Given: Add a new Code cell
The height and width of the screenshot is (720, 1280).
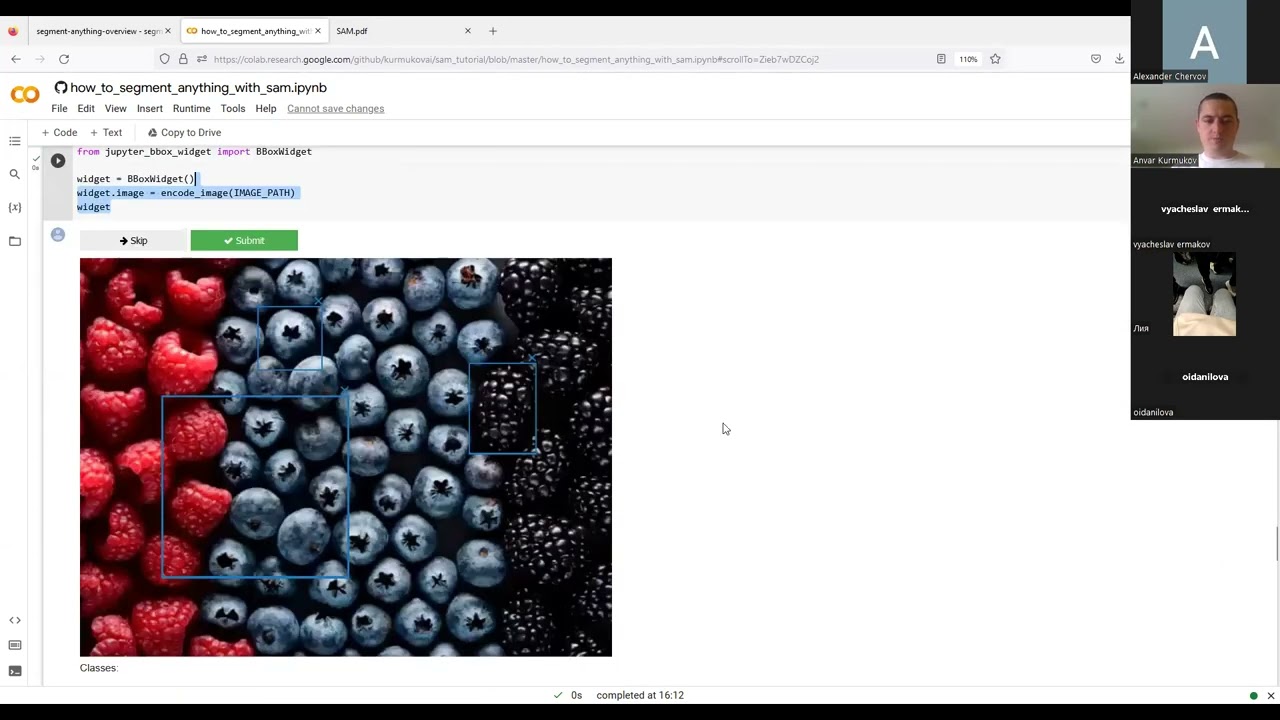Looking at the screenshot, I should coord(59,132).
